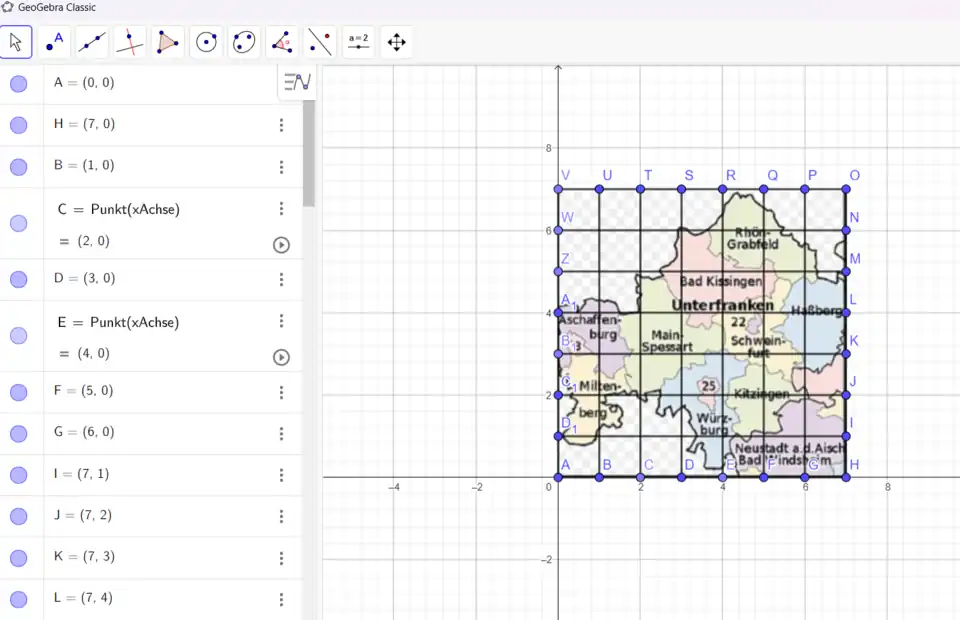
Task: Play animation for point C
Action: tap(281, 245)
